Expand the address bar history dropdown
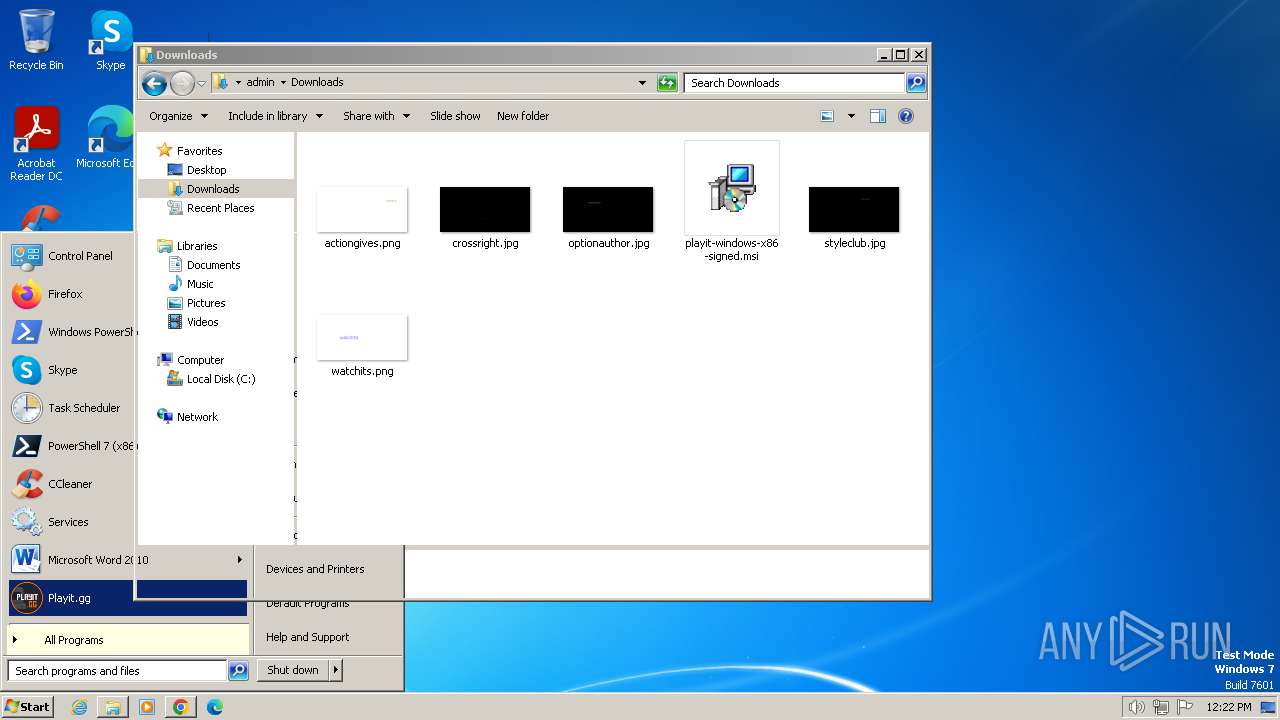Viewport: 1280px width, 720px height. pyautogui.click(x=642, y=83)
